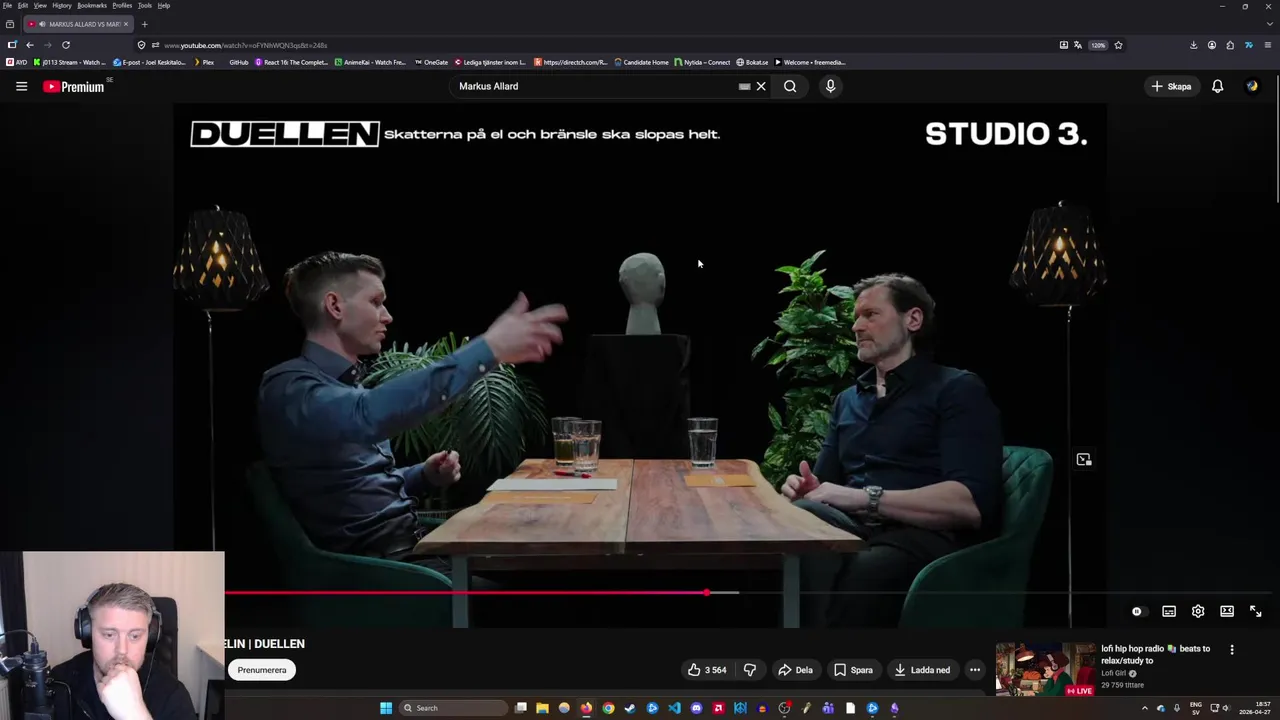
Task: Open the Bokat.se bookmark
Action: (752, 62)
